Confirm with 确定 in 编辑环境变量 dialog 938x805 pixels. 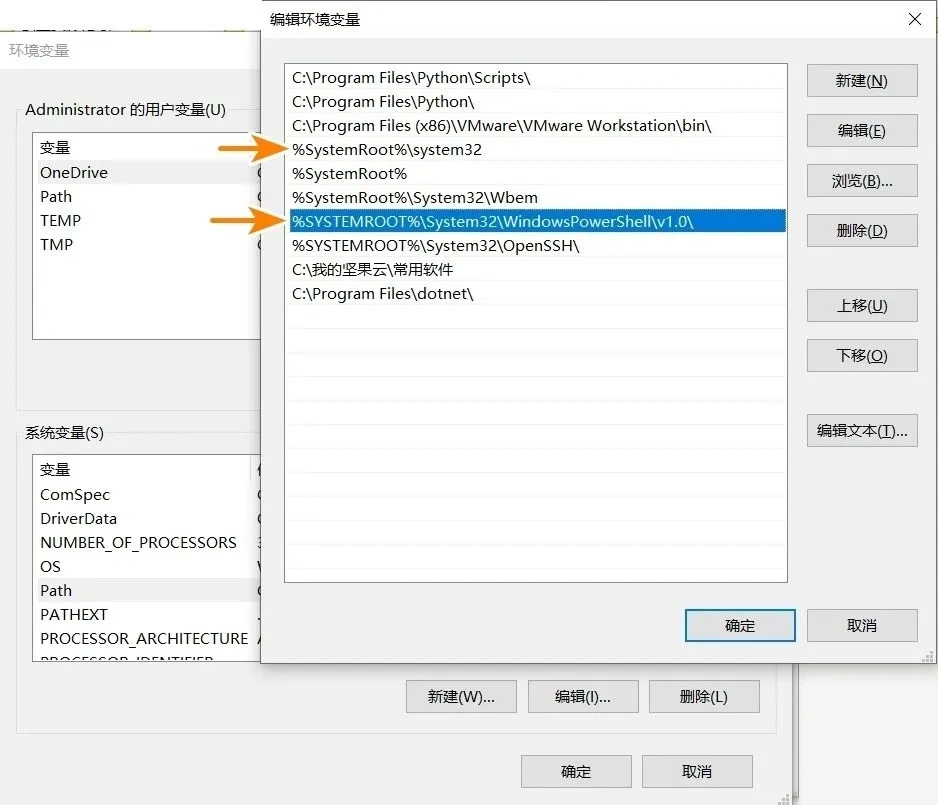coord(740,626)
